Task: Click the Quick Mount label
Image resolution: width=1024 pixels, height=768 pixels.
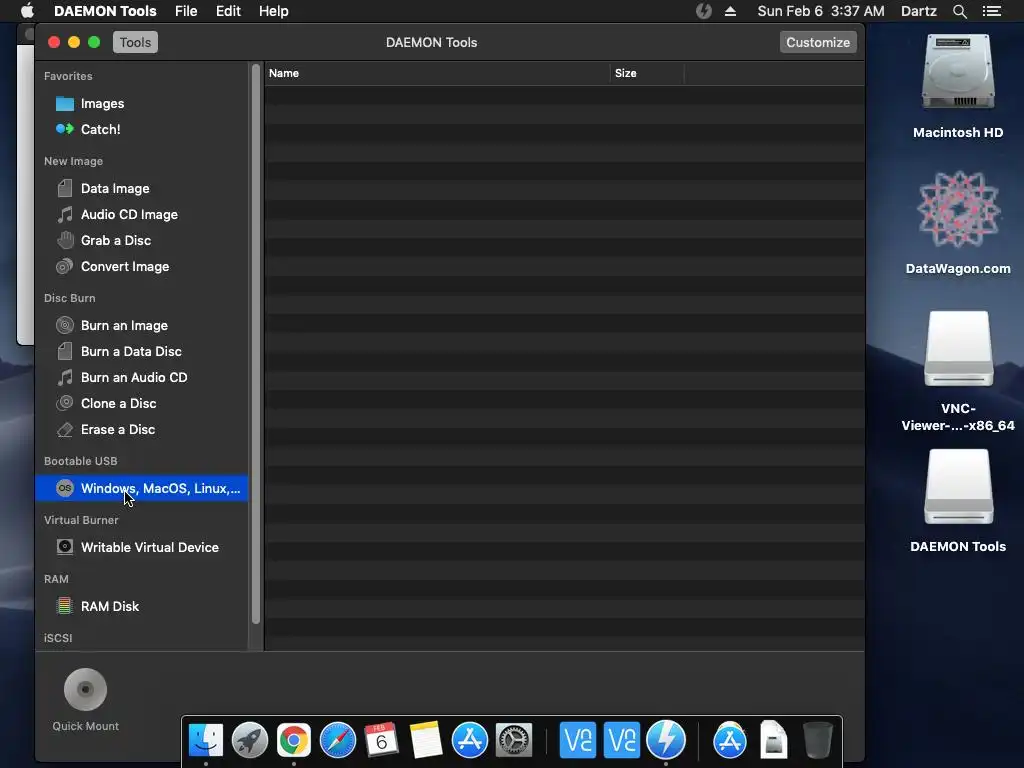Action: tap(86, 726)
